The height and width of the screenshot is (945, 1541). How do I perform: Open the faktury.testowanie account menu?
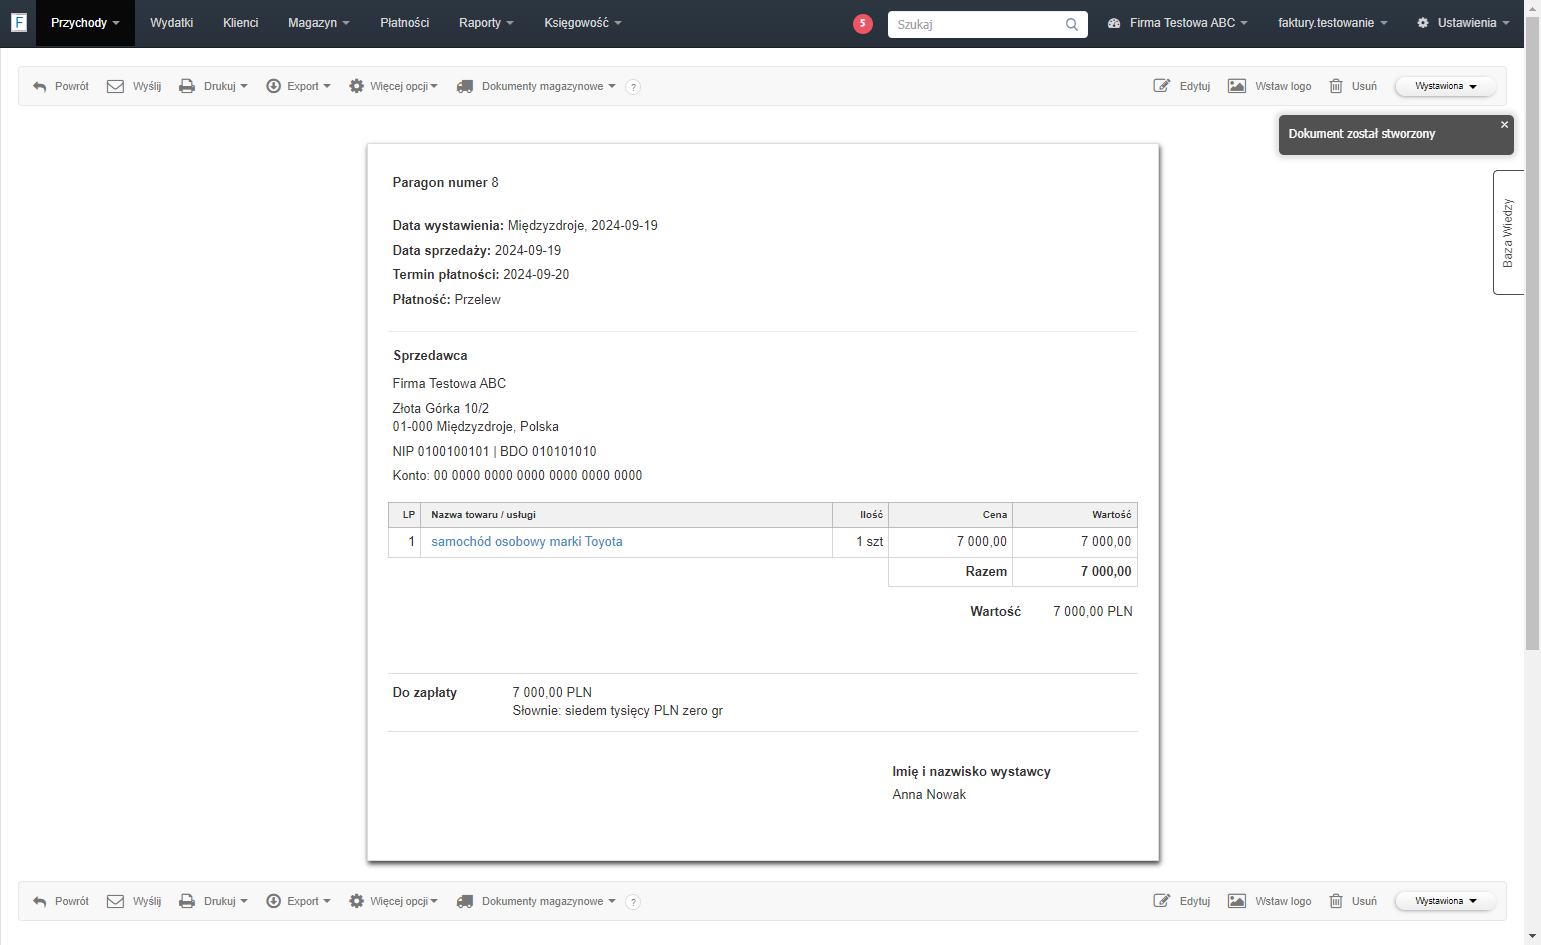[1332, 23]
